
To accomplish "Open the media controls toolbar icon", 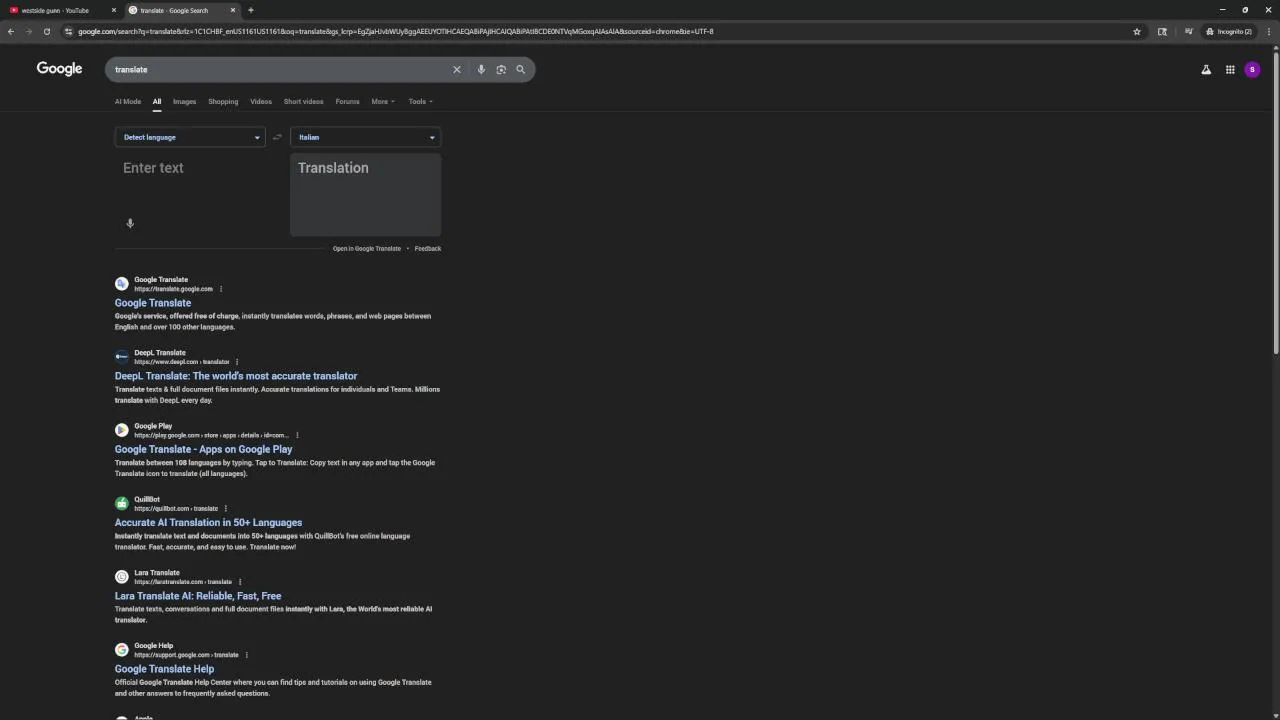I will pyautogui.click(x=1188, y=31).
